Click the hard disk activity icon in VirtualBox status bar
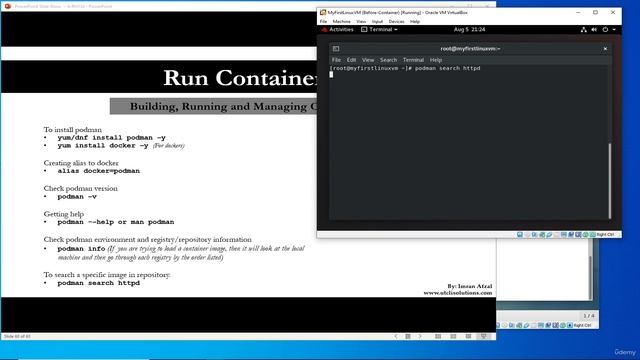Image resolution: width=640 pixels, height=360 pixels. pos(520,235)
